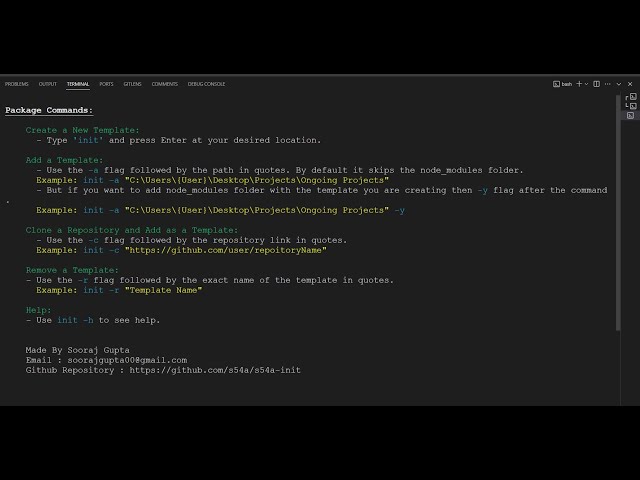Close the terminal panel

[x=630, y=84]
